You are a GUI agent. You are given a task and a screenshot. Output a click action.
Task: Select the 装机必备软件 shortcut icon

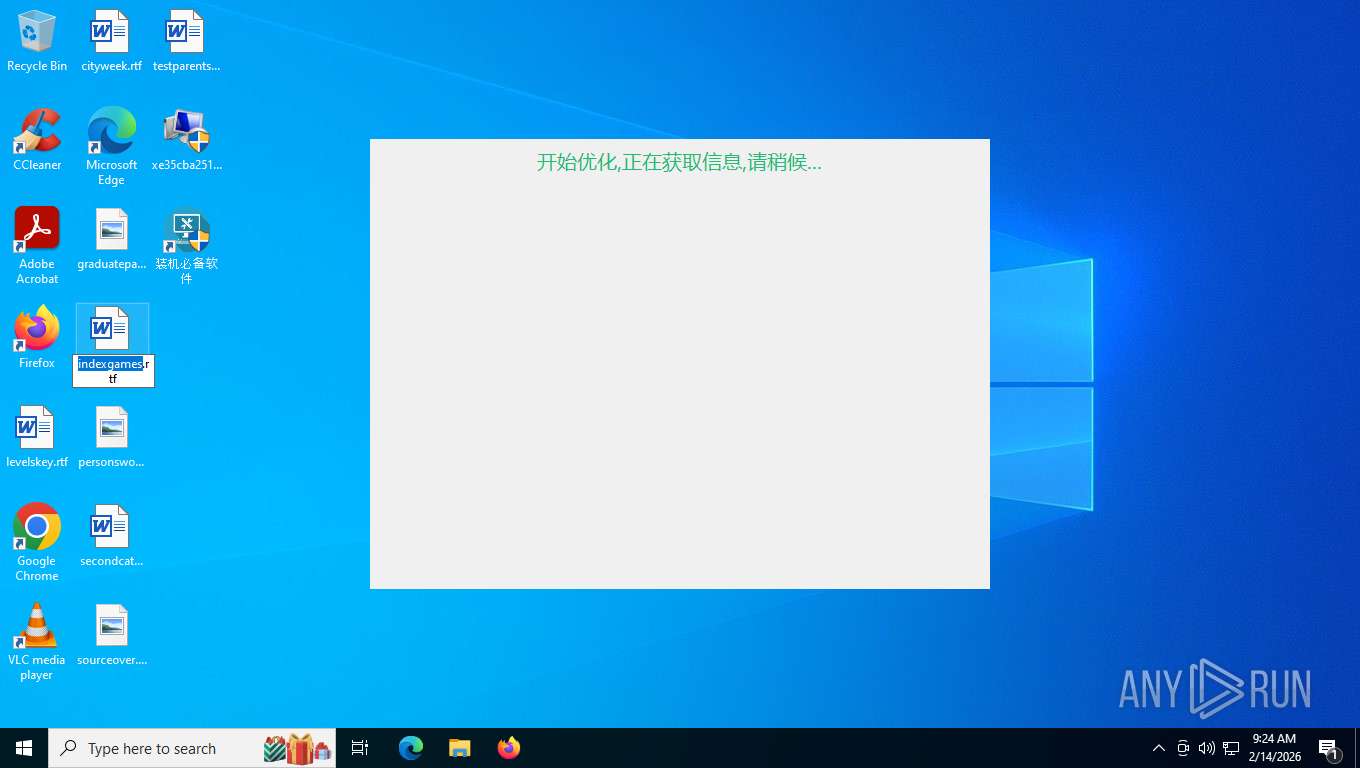pyautogui.click(x=186, y=245)
